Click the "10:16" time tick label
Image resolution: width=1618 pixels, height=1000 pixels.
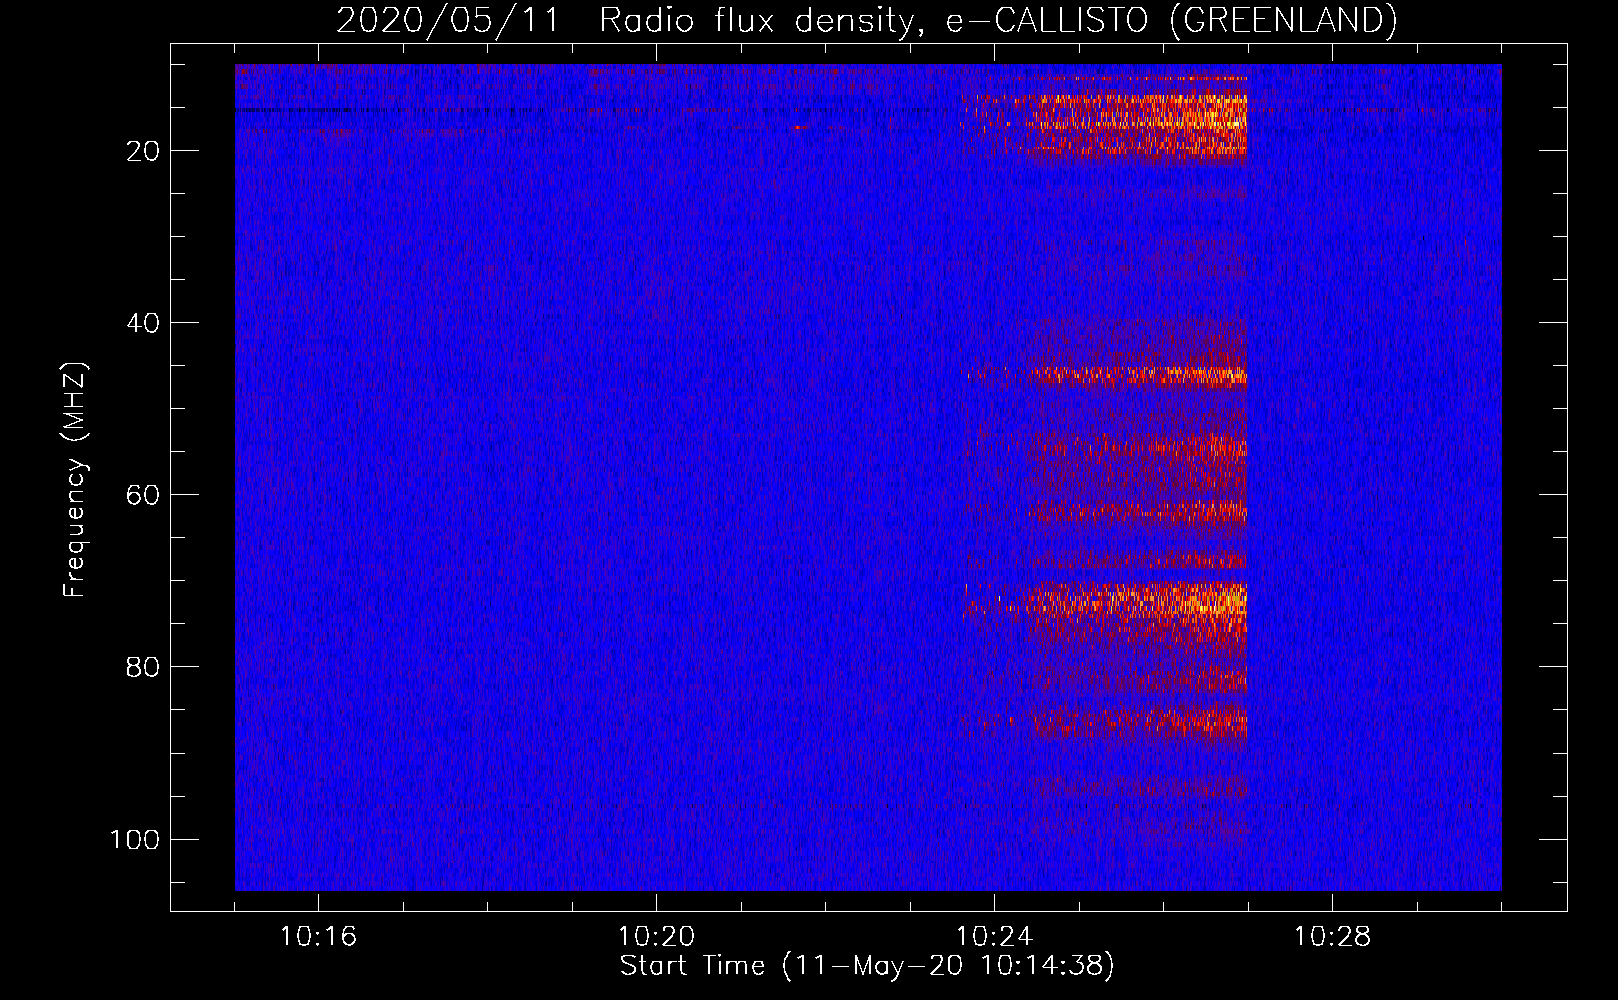coord(318,937)
